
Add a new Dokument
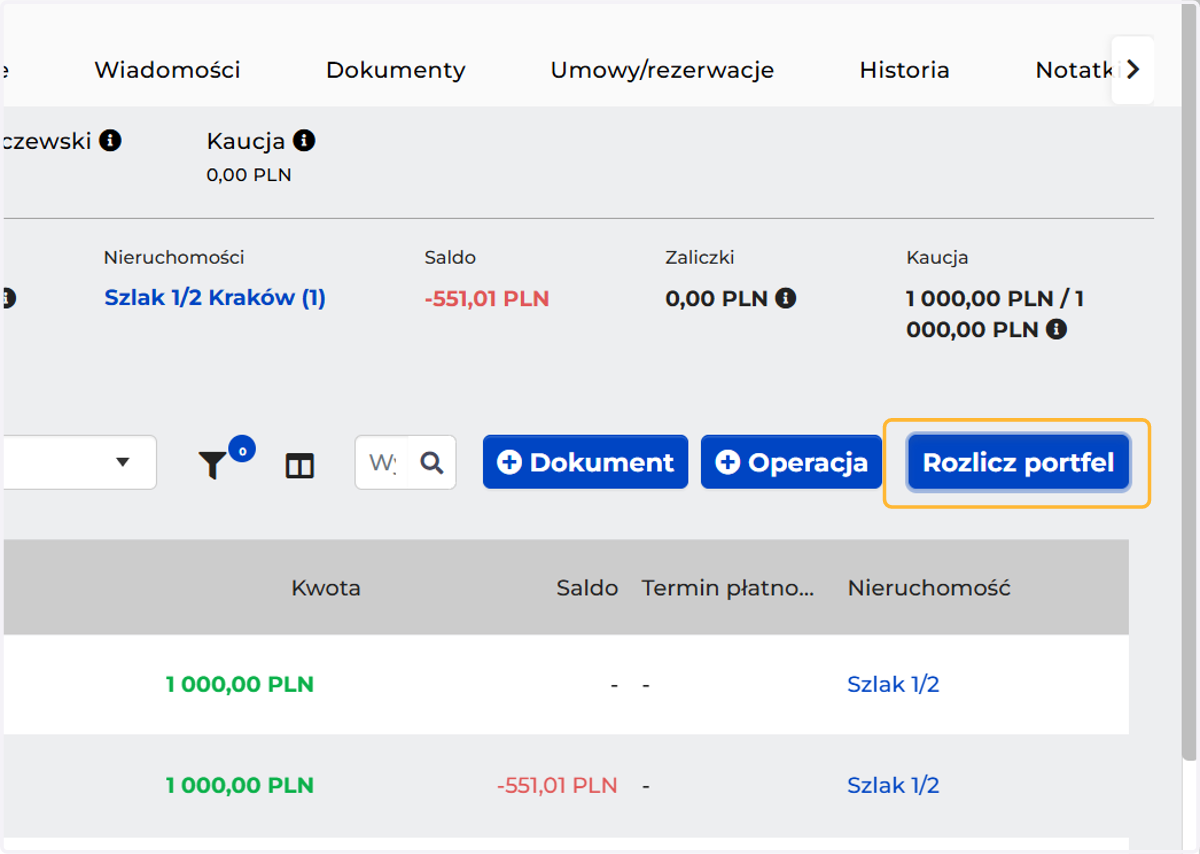pos(585,462)
